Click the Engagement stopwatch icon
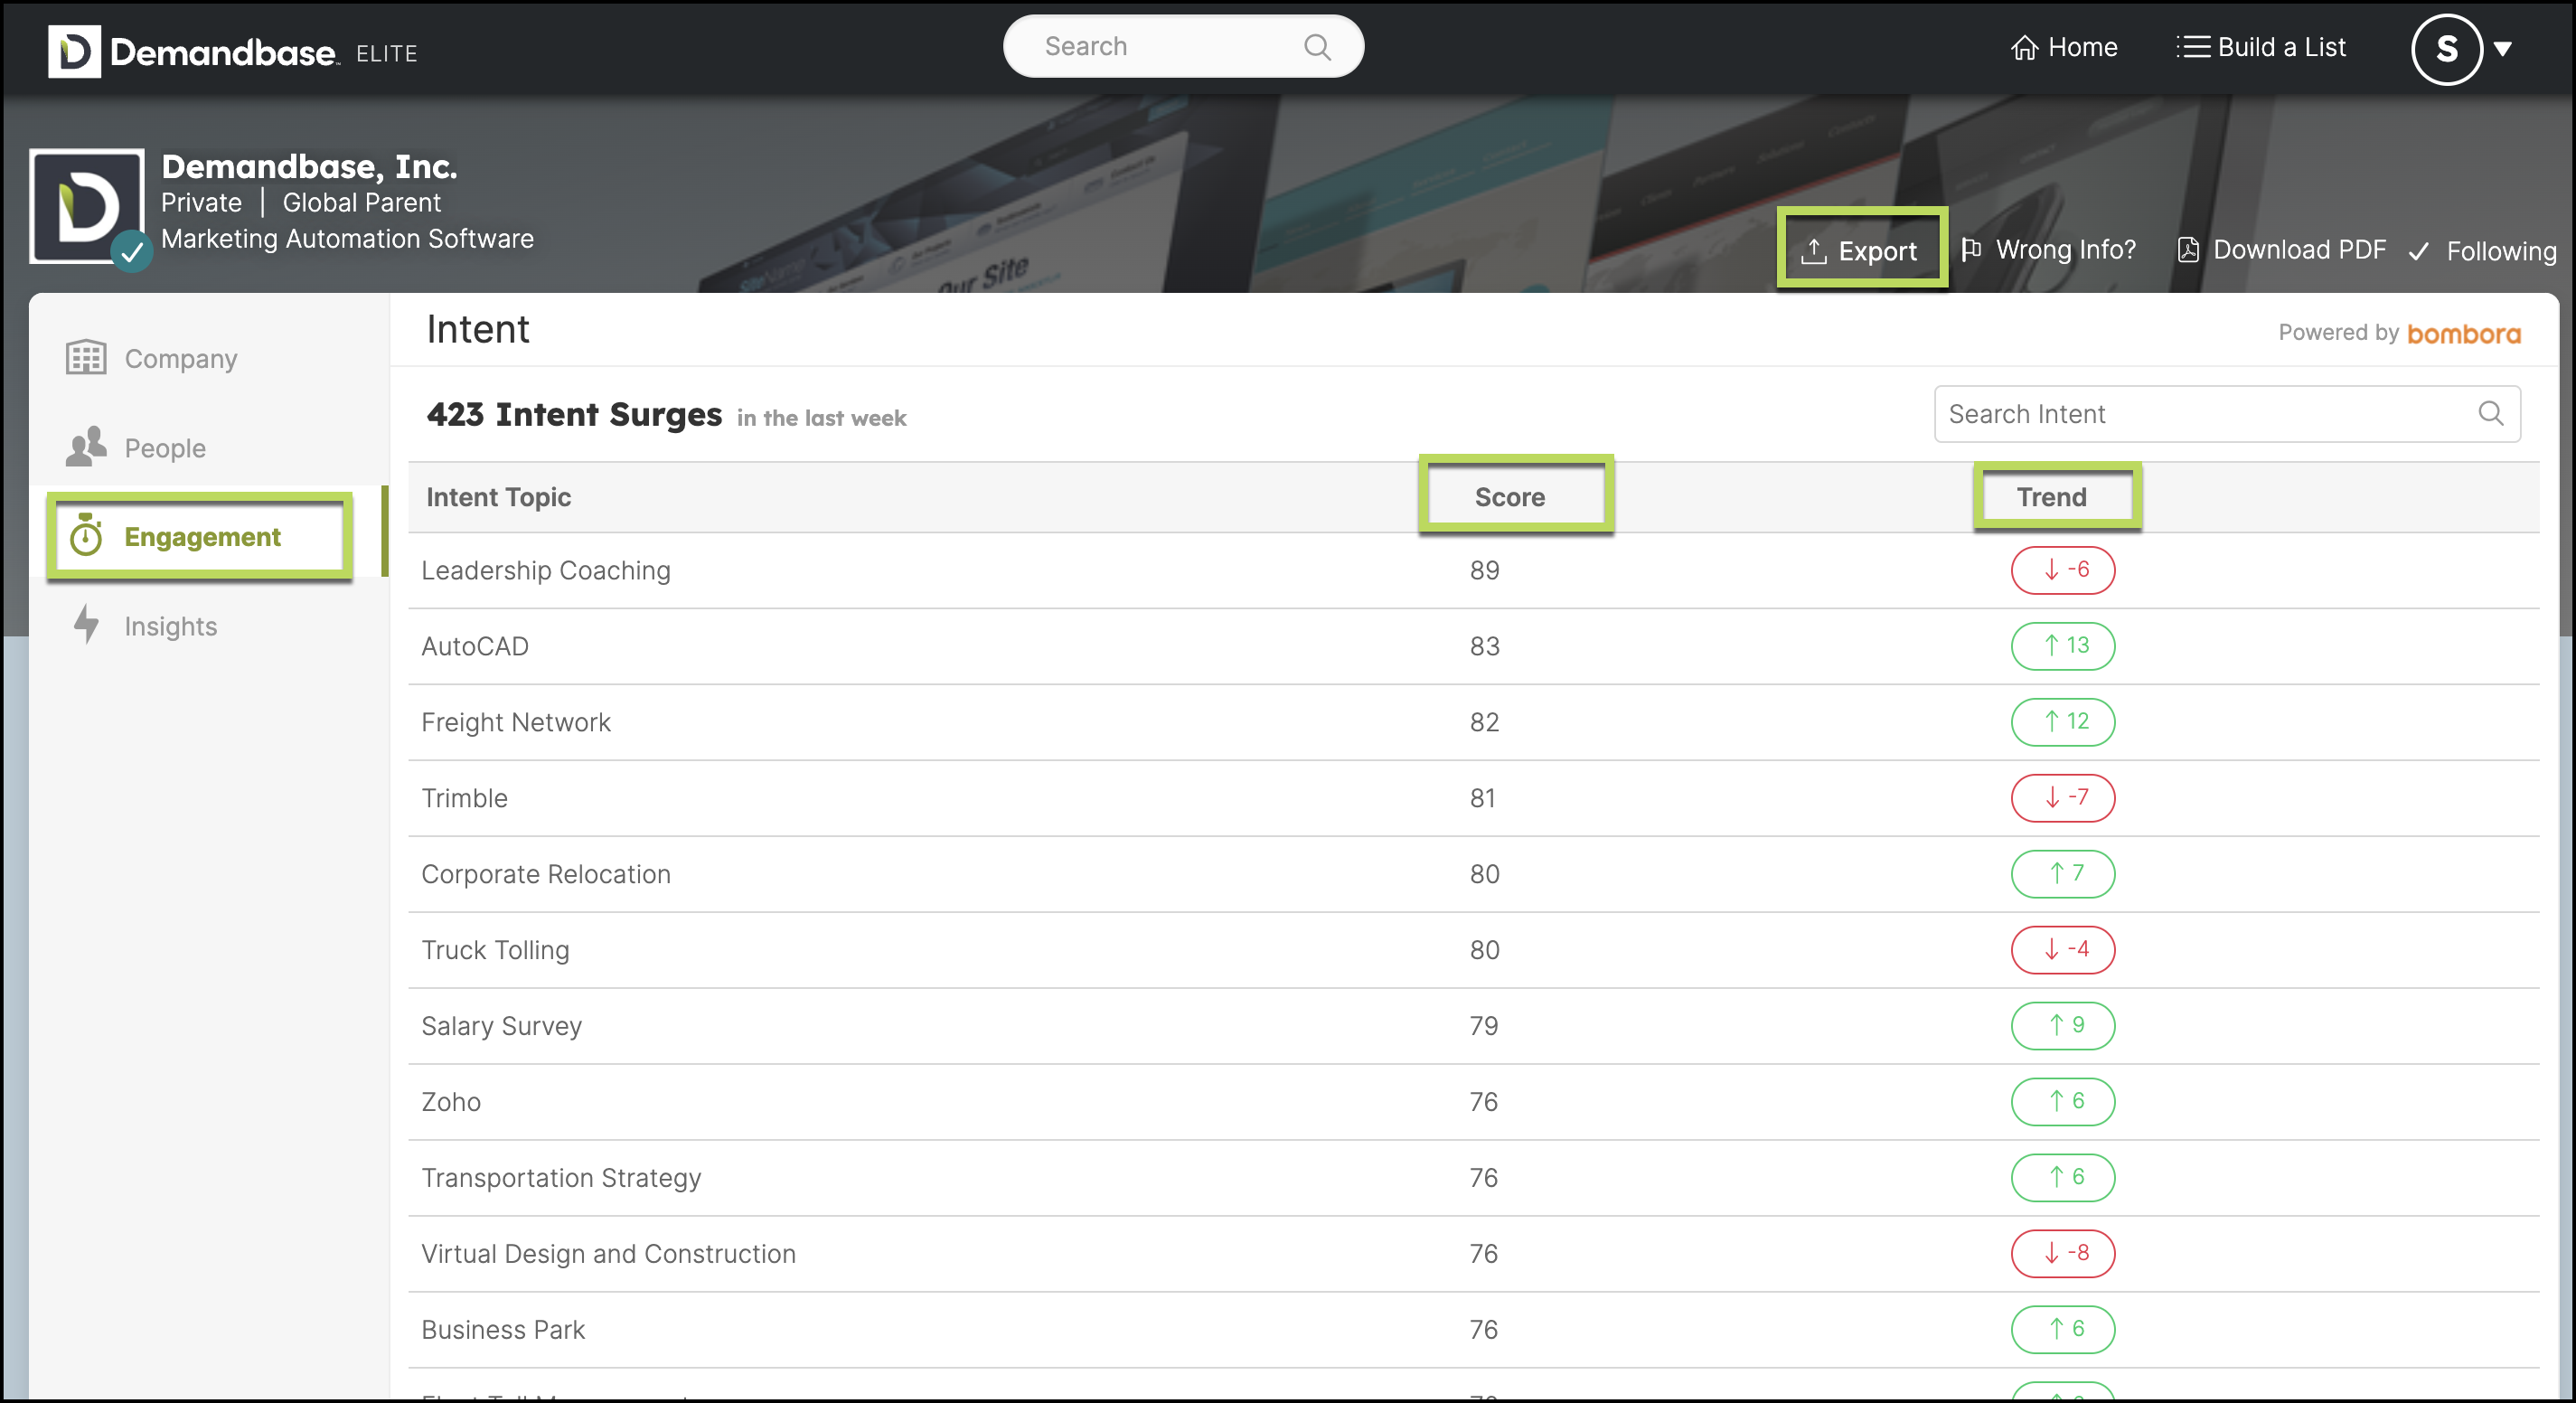This screenshot has height=1403, width=2576. [x=86, y=535]
